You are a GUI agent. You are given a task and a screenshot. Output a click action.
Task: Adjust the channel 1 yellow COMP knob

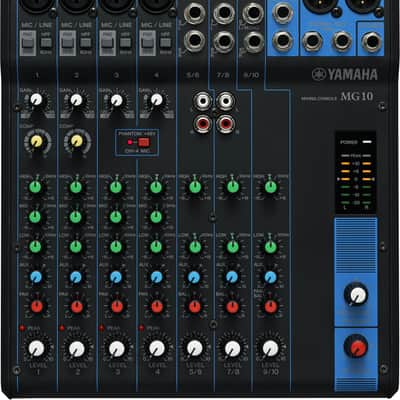[x=37, y=142]
